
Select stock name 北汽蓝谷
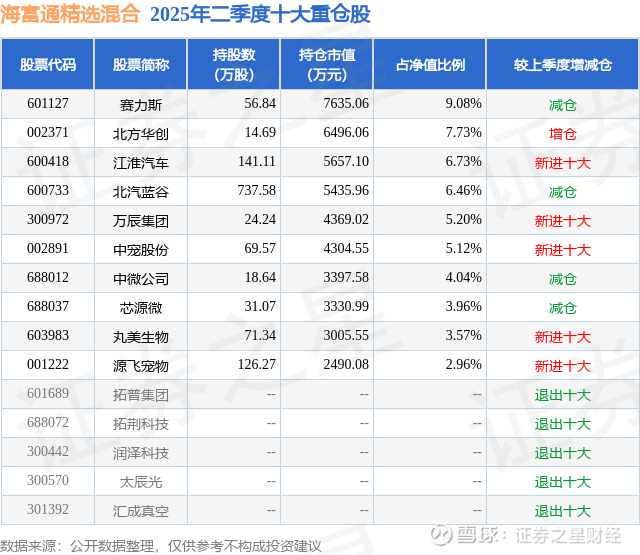(141, 192)
